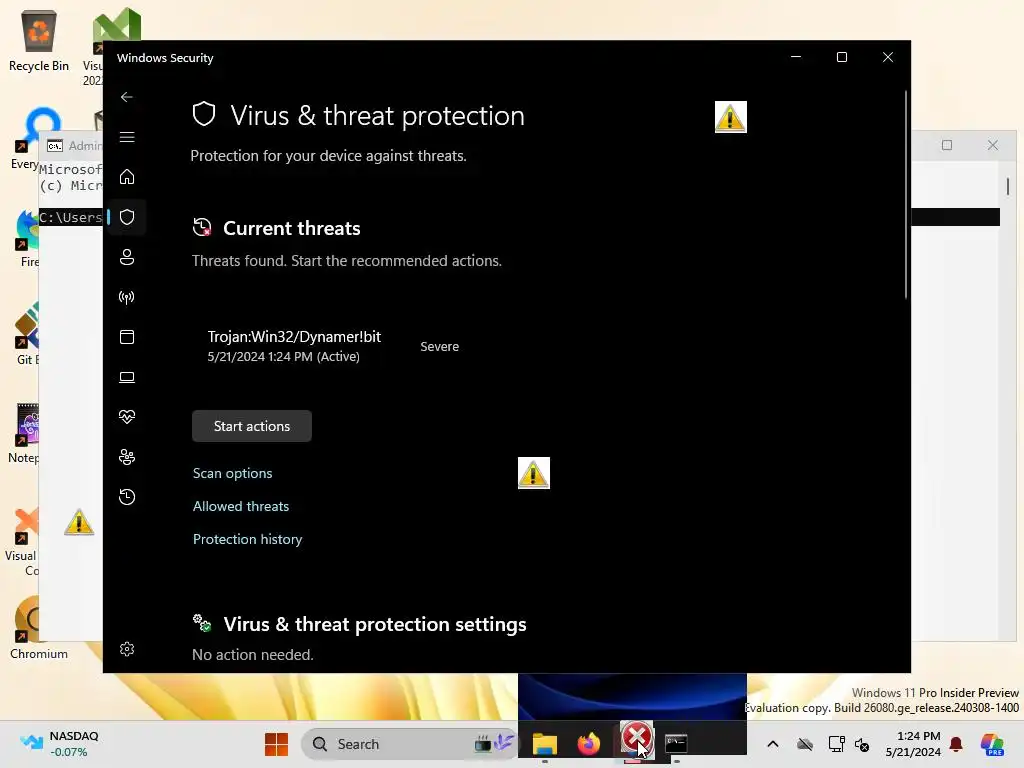Viewport: 1024px width, 768px height.
Task: Open the Chromium desktop shortcut
Action: (x=39, y=628)
